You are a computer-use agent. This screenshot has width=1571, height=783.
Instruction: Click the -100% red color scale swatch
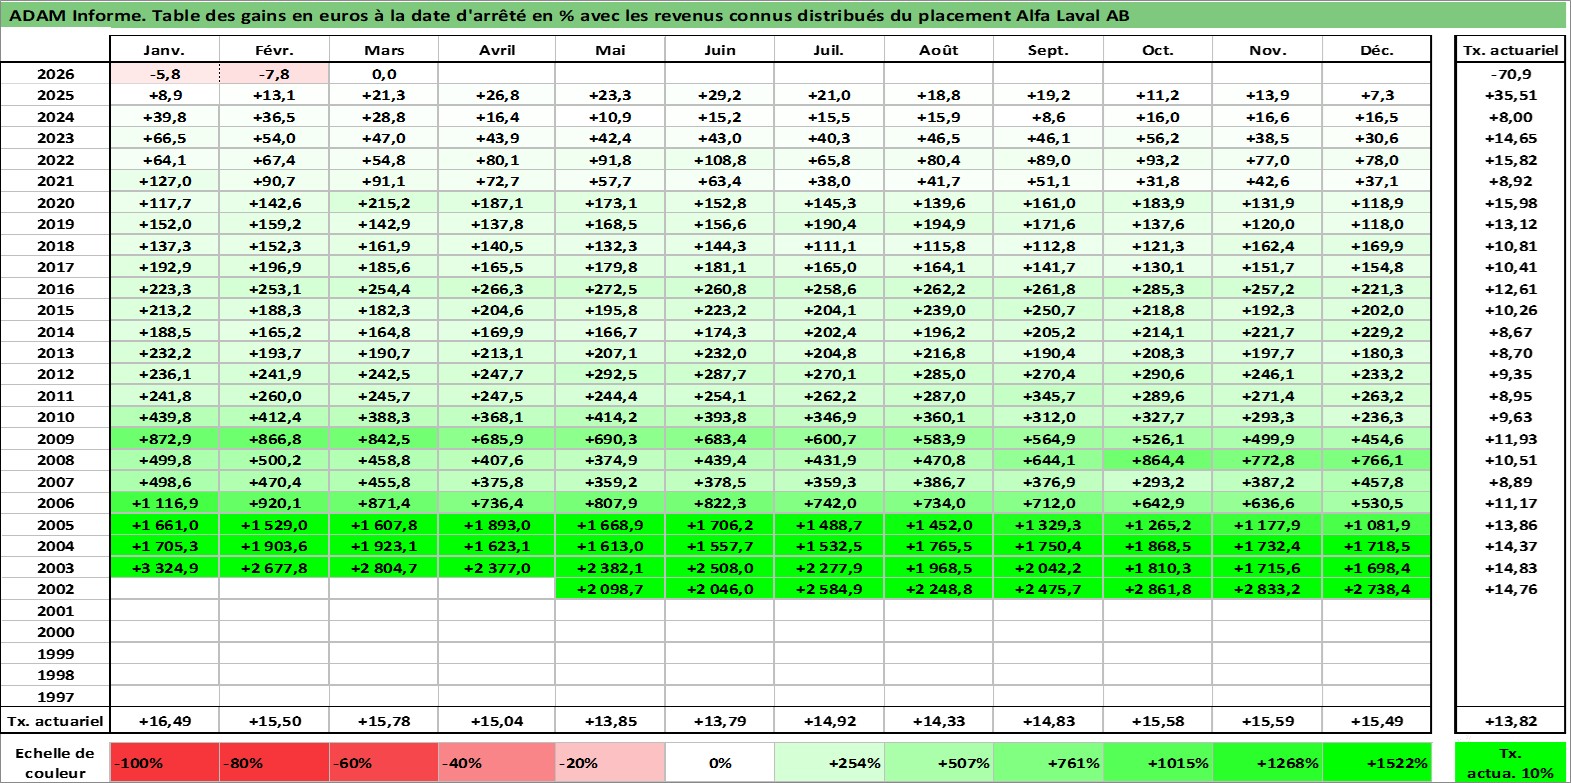coord(164,763)
